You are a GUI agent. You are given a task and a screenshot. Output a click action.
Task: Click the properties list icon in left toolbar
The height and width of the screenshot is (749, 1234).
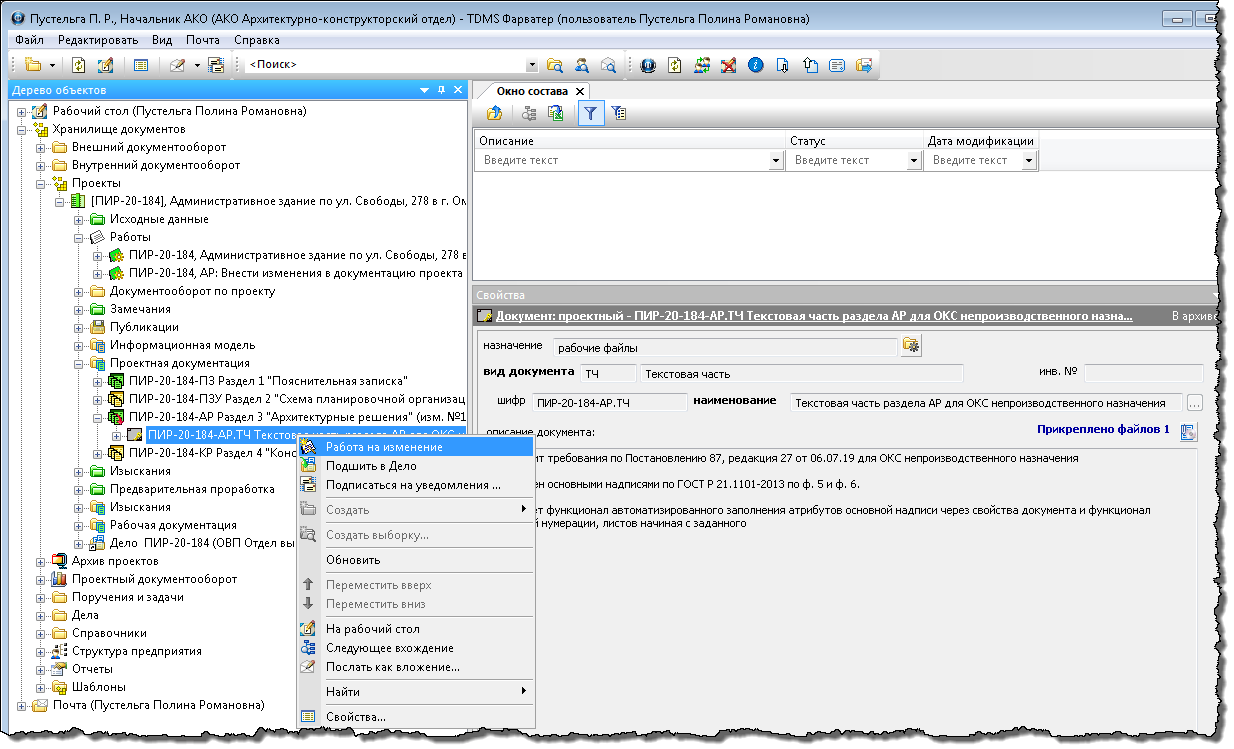coord(141,65)
